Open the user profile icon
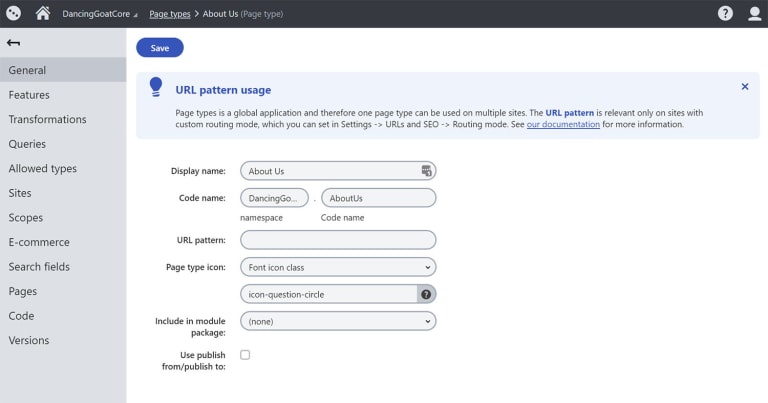Image resolution: width=768 pixels, height=403 pixels. tap(754, 13)
